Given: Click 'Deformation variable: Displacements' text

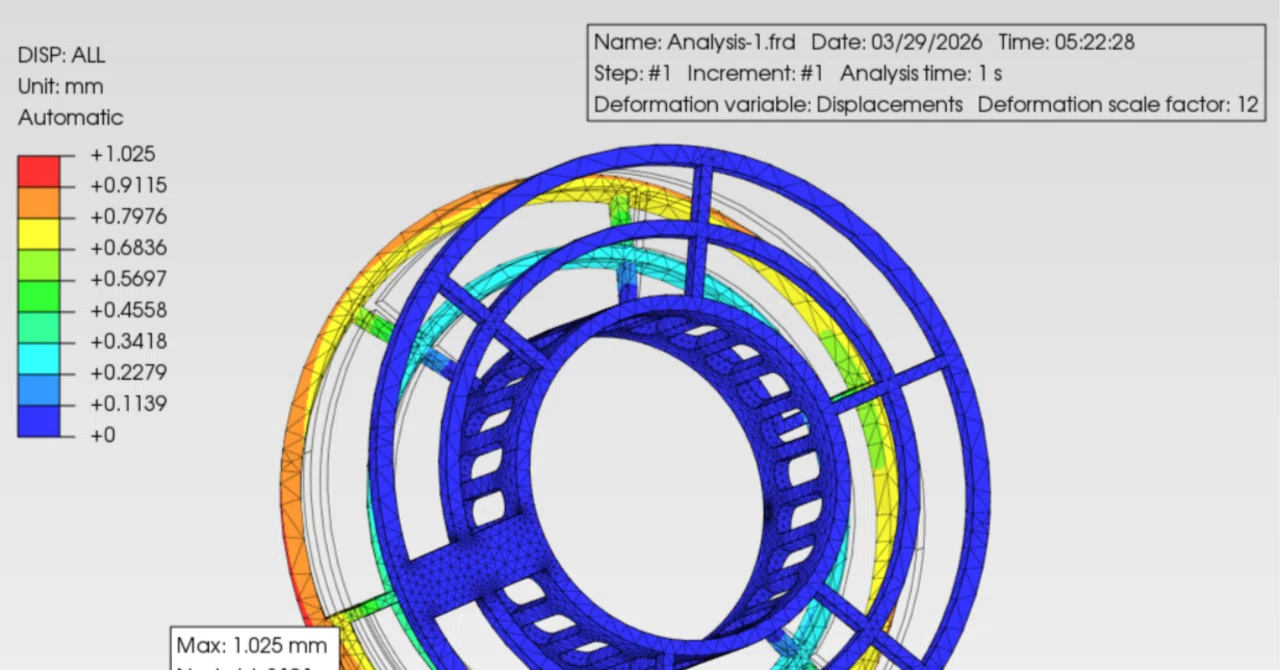Looking at the screenshot, I should click(x=778, y=104).
